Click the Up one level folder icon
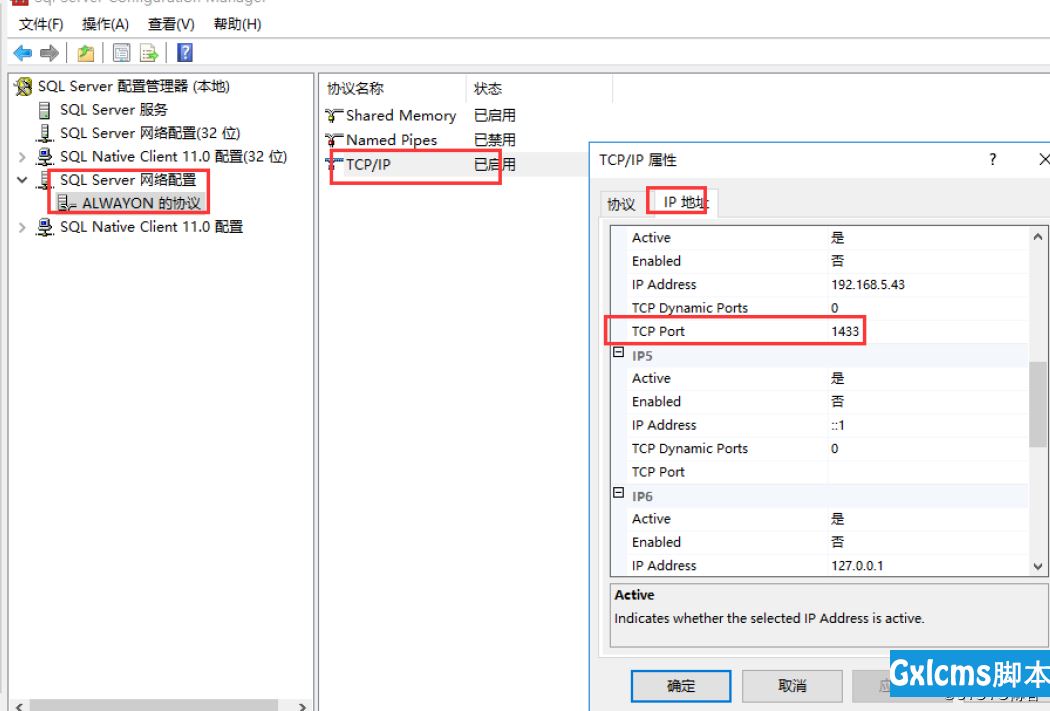1050x711 pixels. [85, 53]
